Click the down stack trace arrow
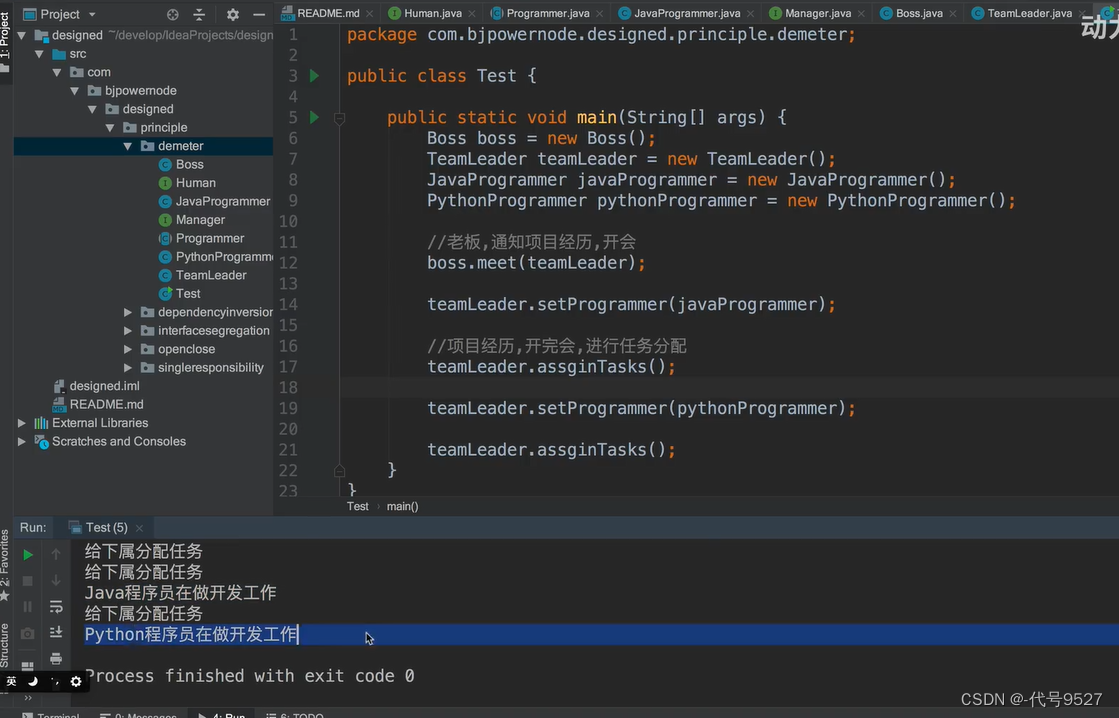 (56, 580)
